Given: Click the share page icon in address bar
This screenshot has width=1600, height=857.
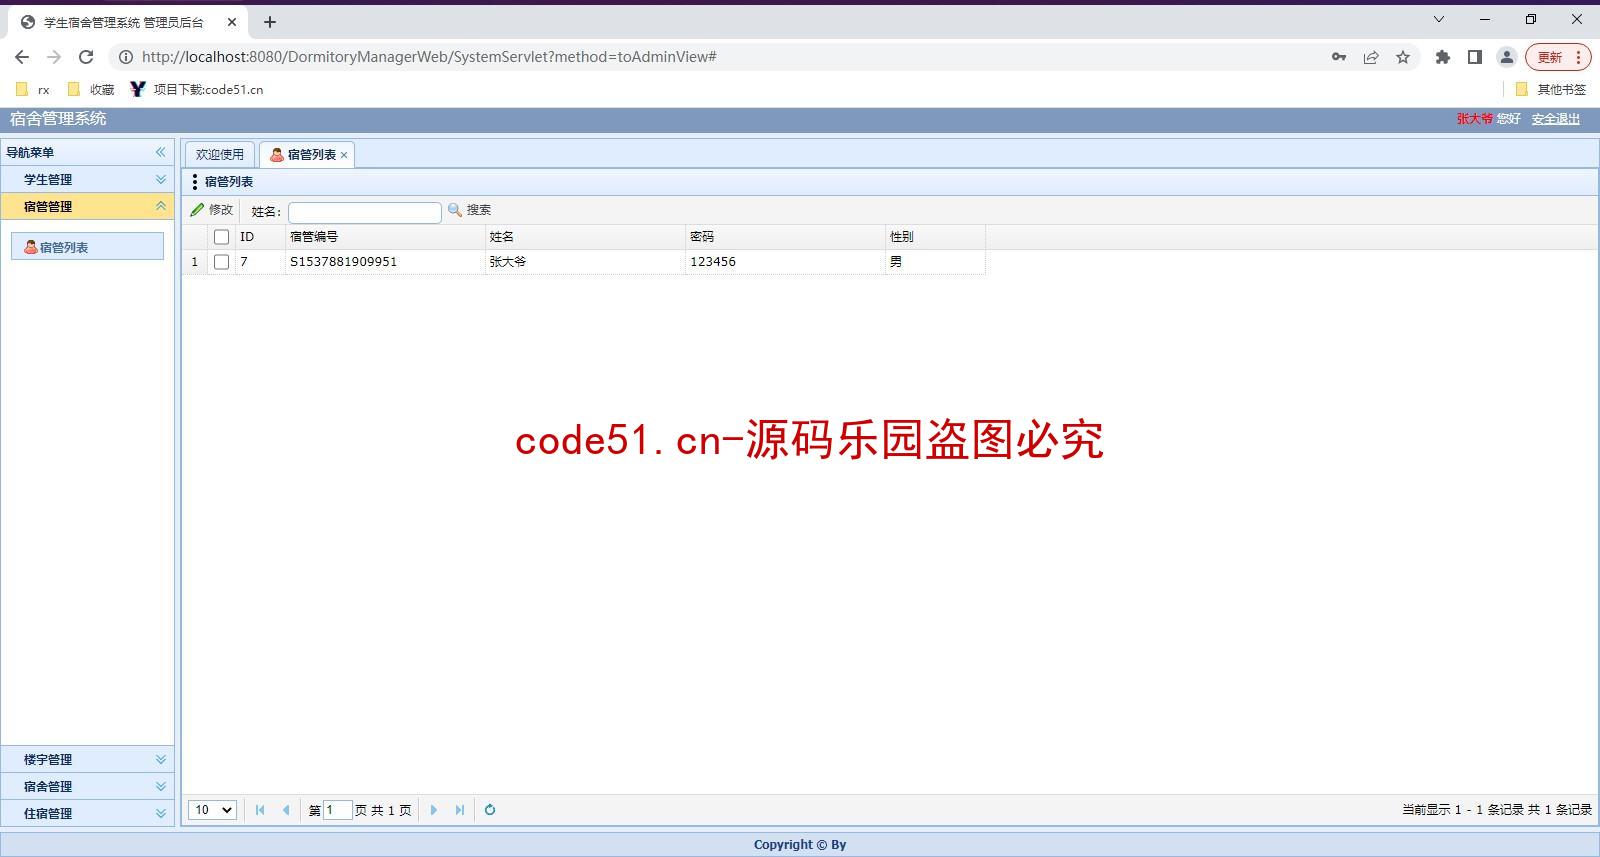Looking at the screenshot, I should click(1371, 57).
